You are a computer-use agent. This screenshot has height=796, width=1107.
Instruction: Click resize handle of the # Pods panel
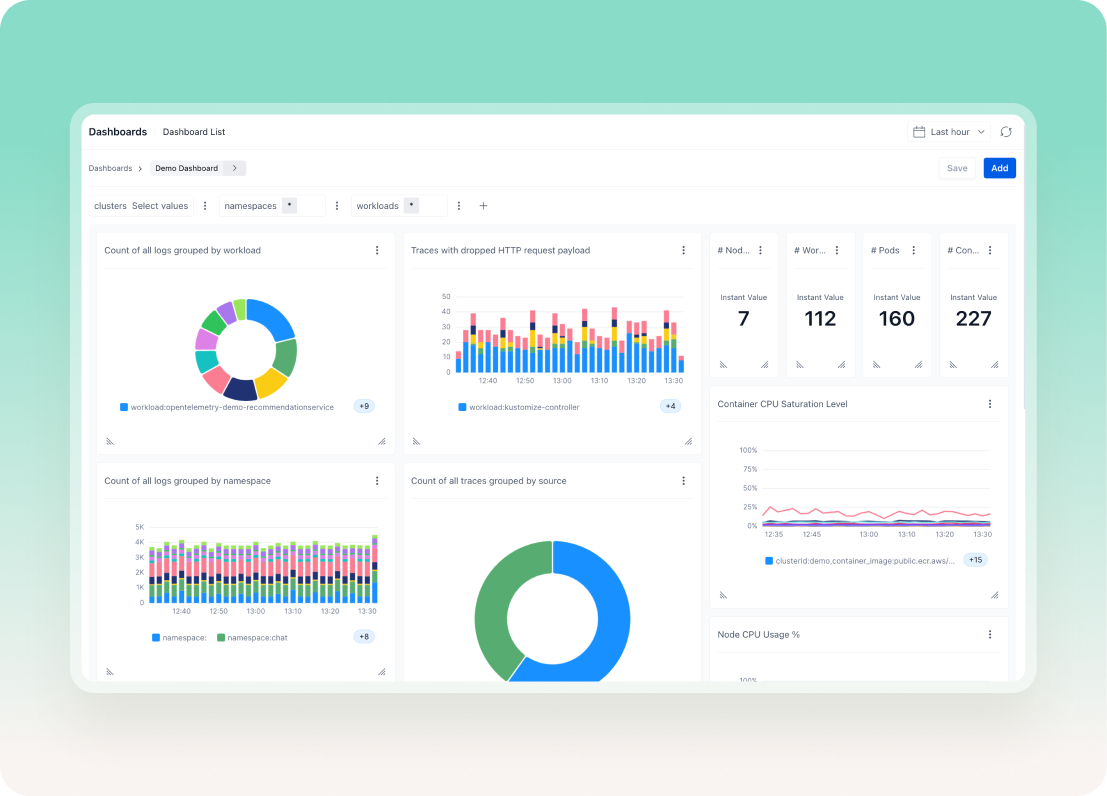point(918,365)
